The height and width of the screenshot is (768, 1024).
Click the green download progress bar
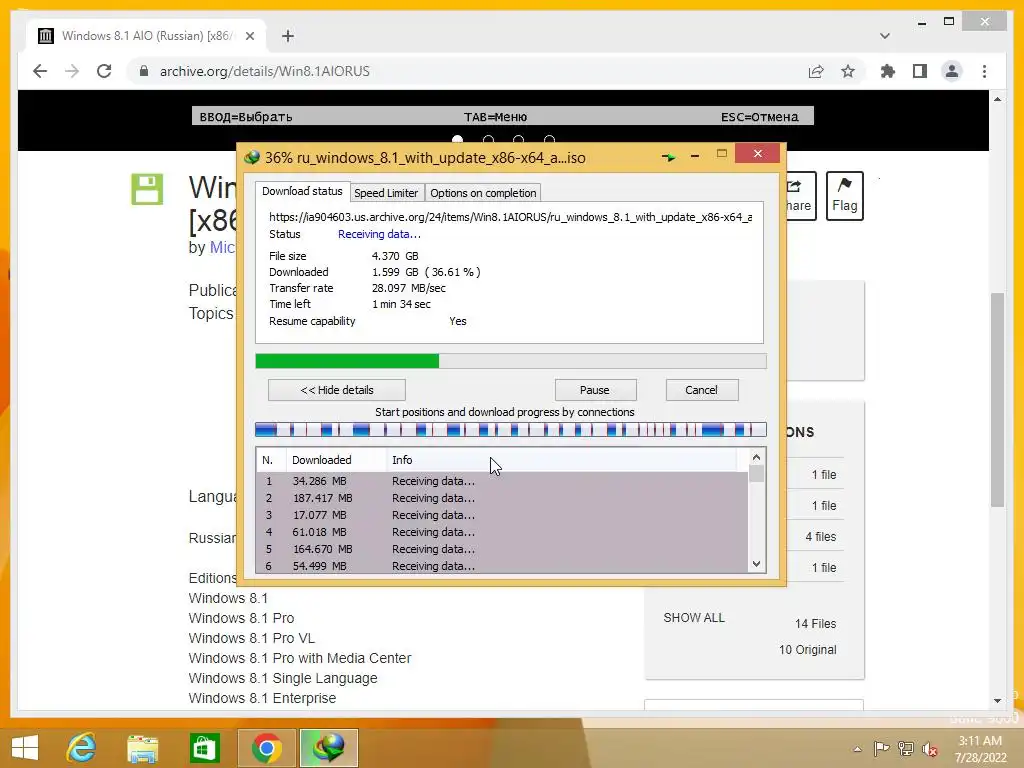[x=511, y=361]
